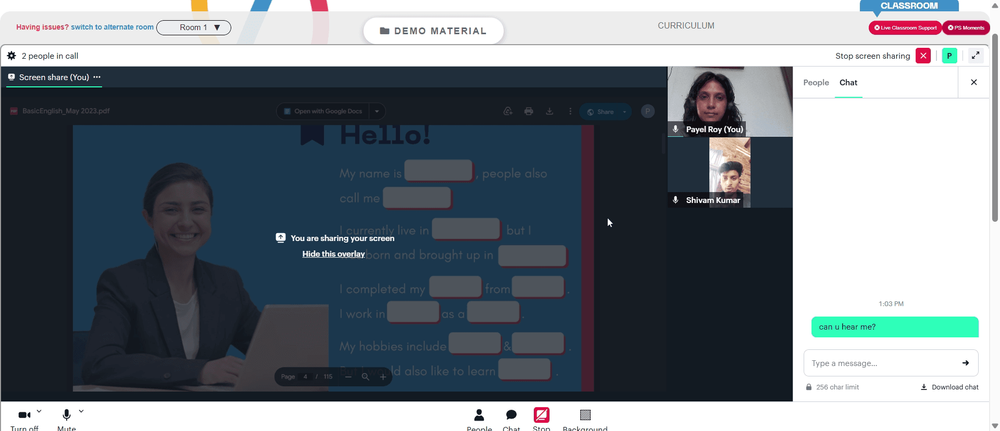
Task: Click page scrollbar on right edge
Action: tap(994, 128)
